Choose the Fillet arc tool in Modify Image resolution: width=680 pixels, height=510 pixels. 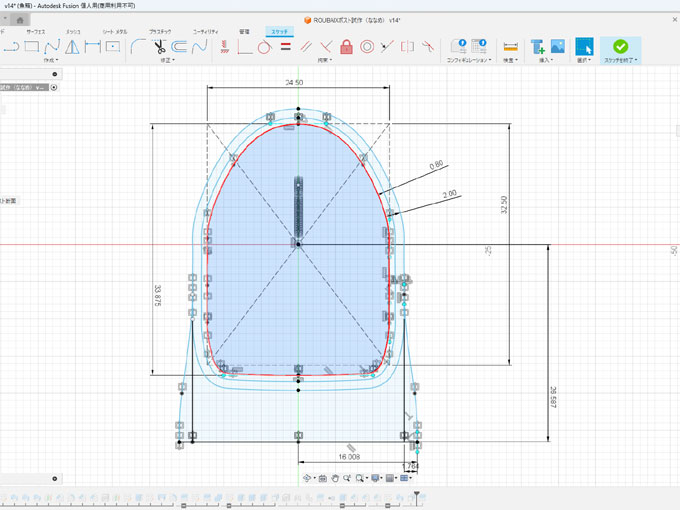(x=138, y=47)
